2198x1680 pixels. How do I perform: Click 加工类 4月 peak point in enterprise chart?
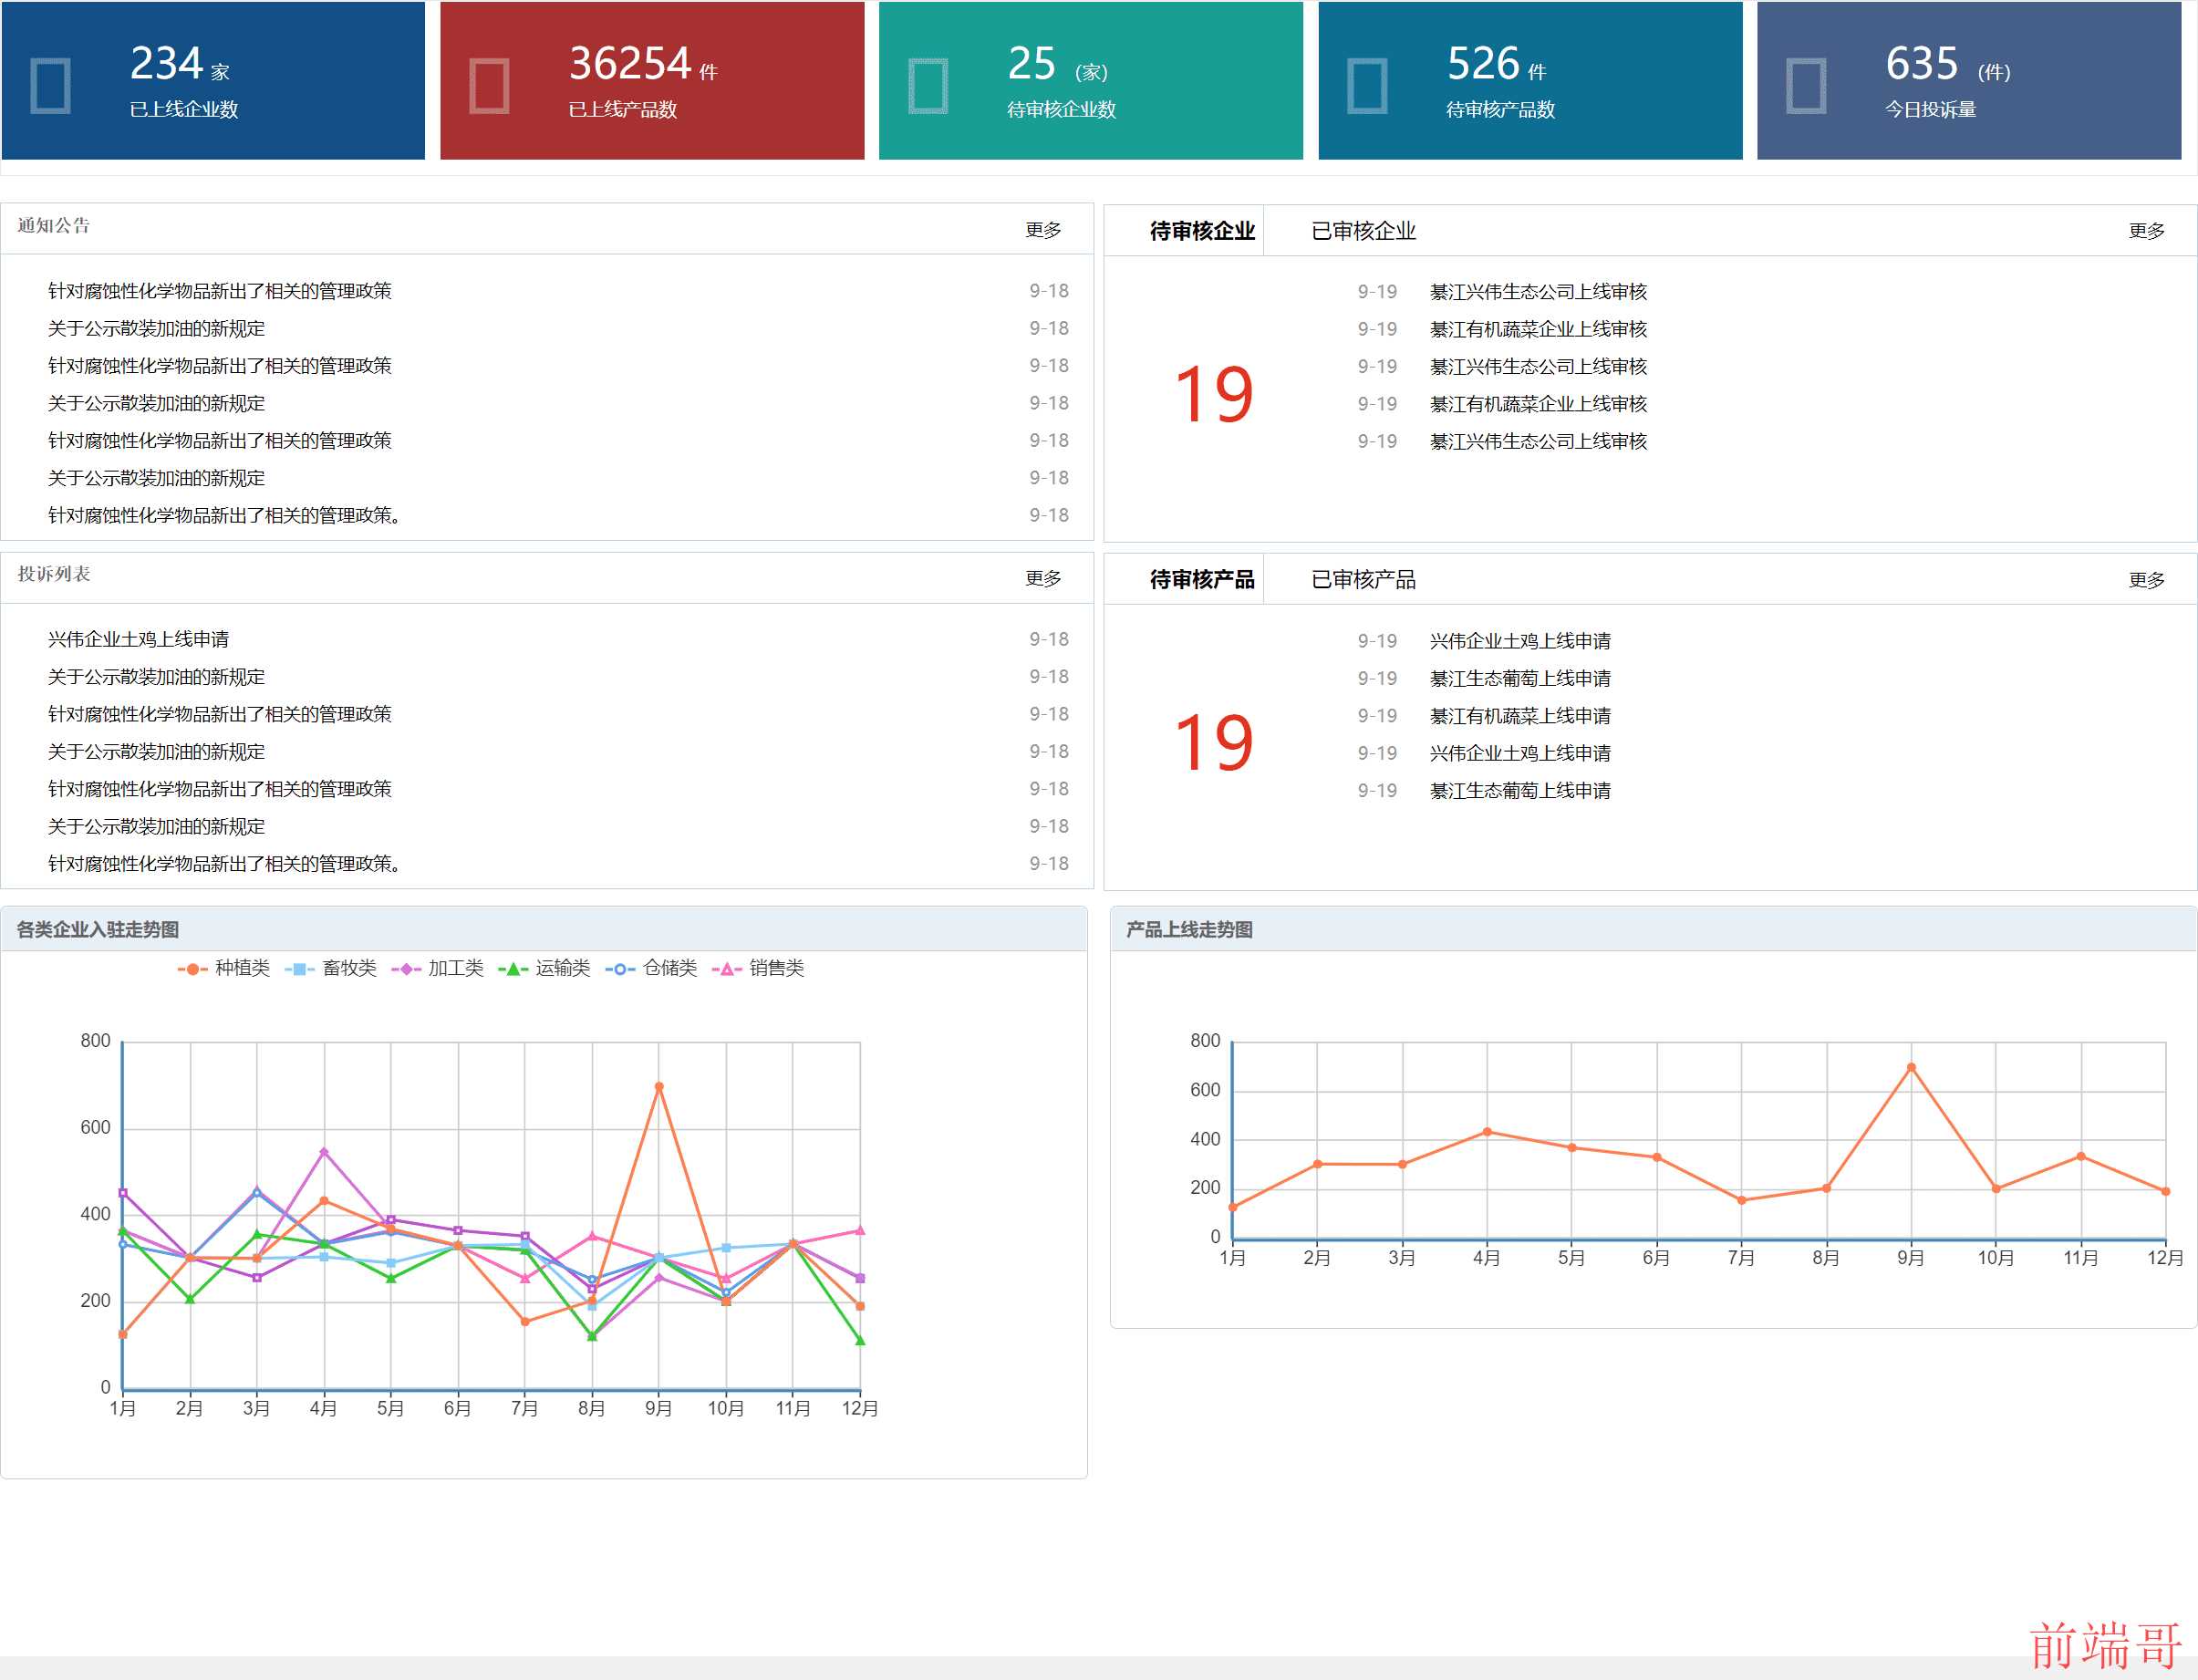pyautogui.click(x=324, y=1152)
